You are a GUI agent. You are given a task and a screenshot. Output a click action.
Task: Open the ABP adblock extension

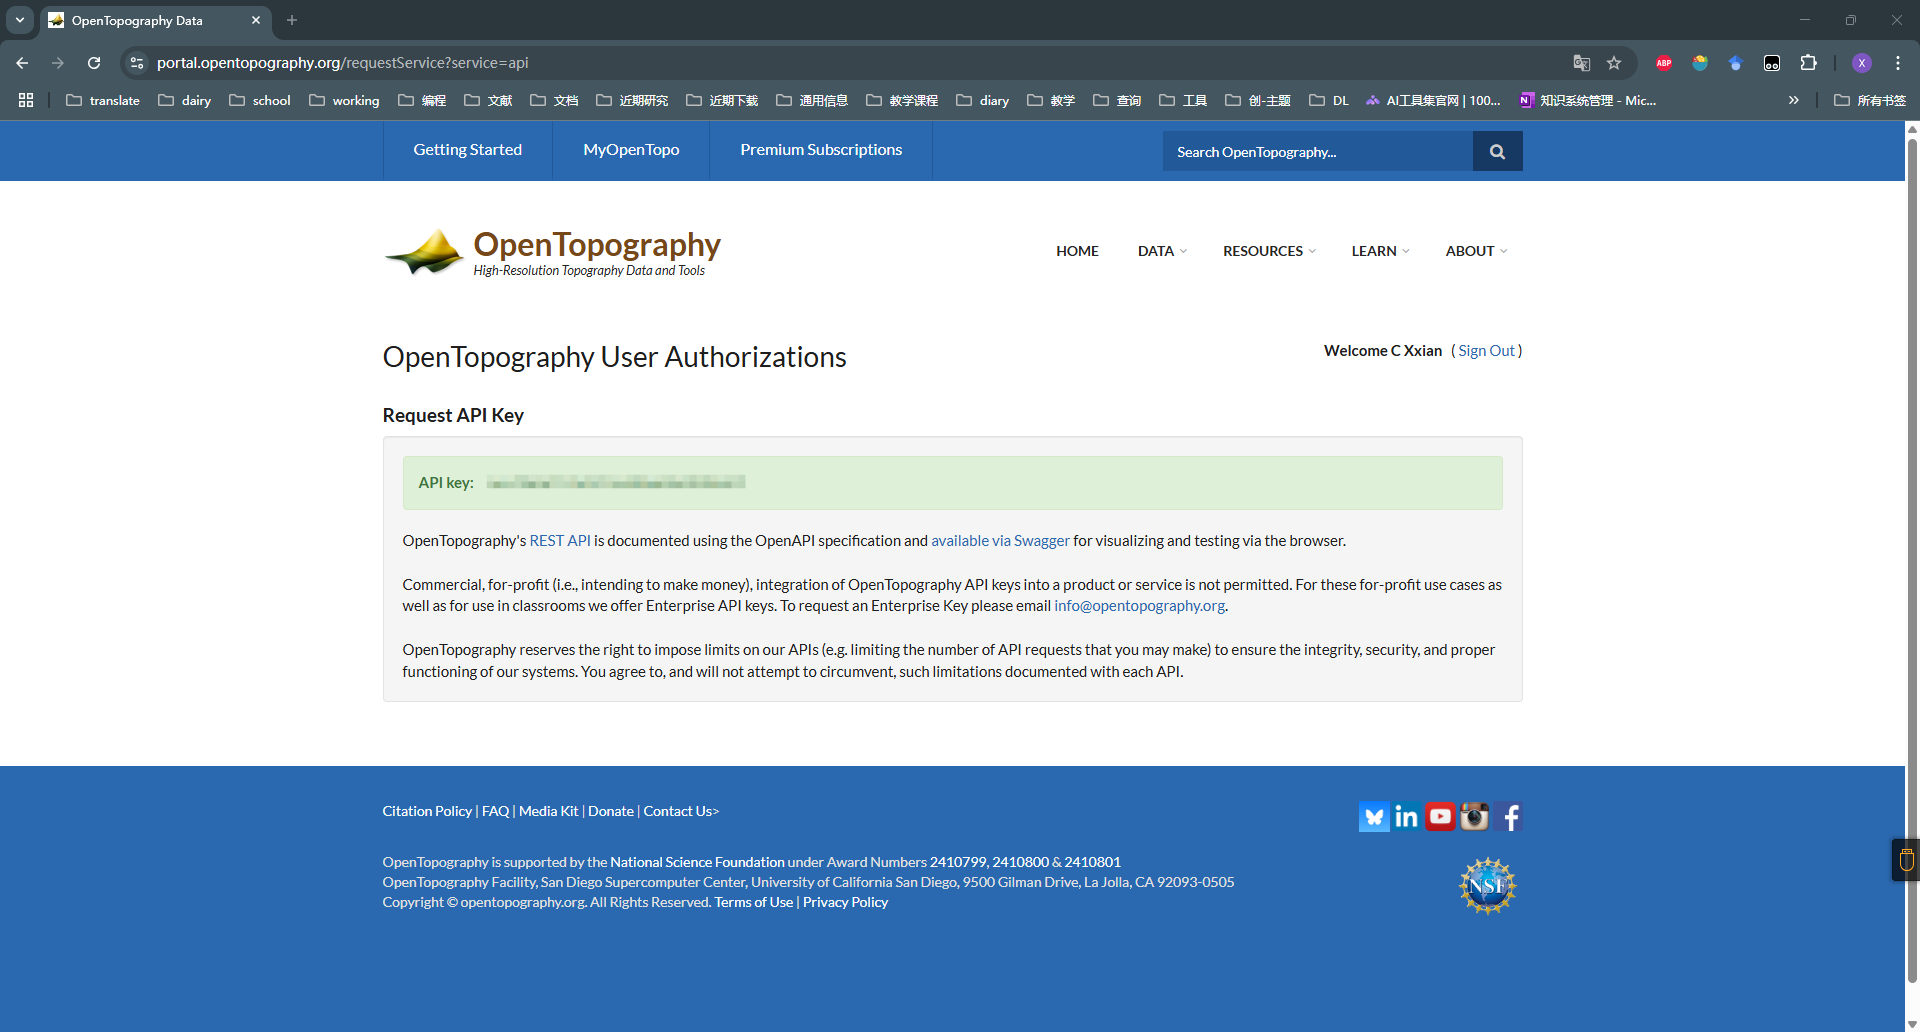(1664, 63)
